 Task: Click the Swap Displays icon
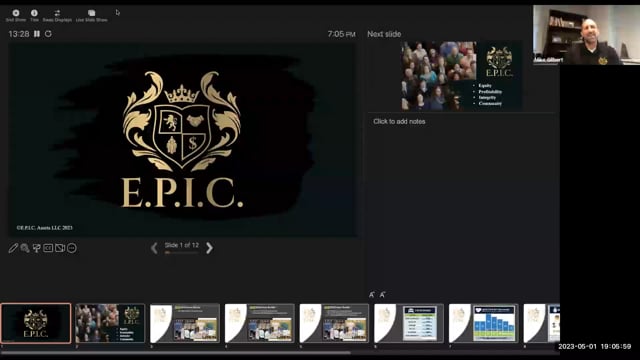[57, 13]
